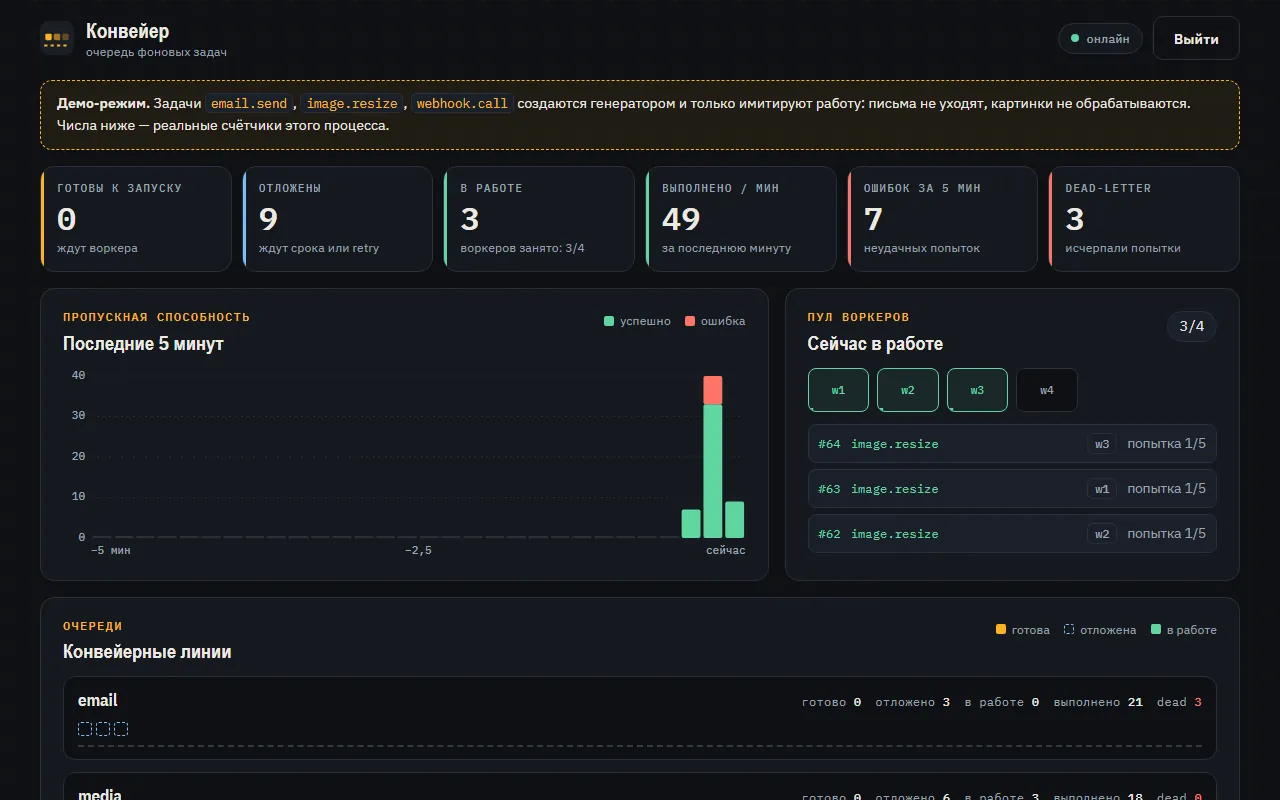Screen dimensions: 1280x800
Task: Select worker chip w2
Action: 908,390
